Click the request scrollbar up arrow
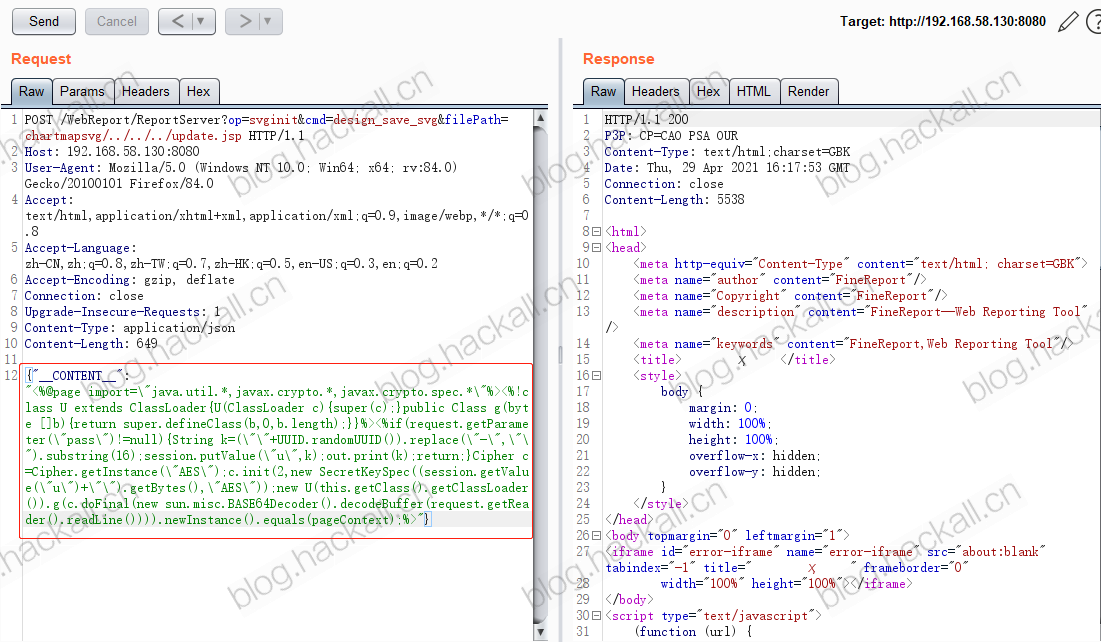 click(x=540, y=118)
